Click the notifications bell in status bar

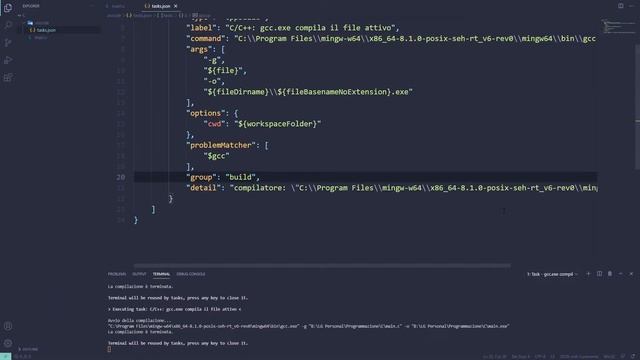coord(633,357)
